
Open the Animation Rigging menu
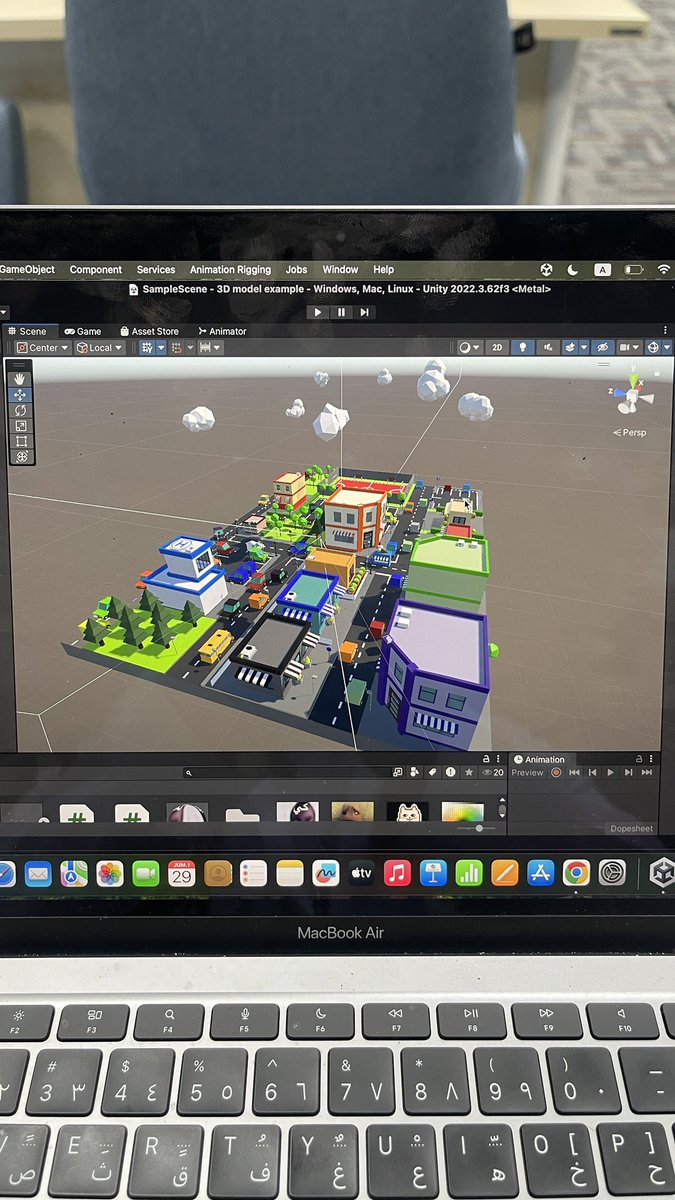[x=230, y=270]
